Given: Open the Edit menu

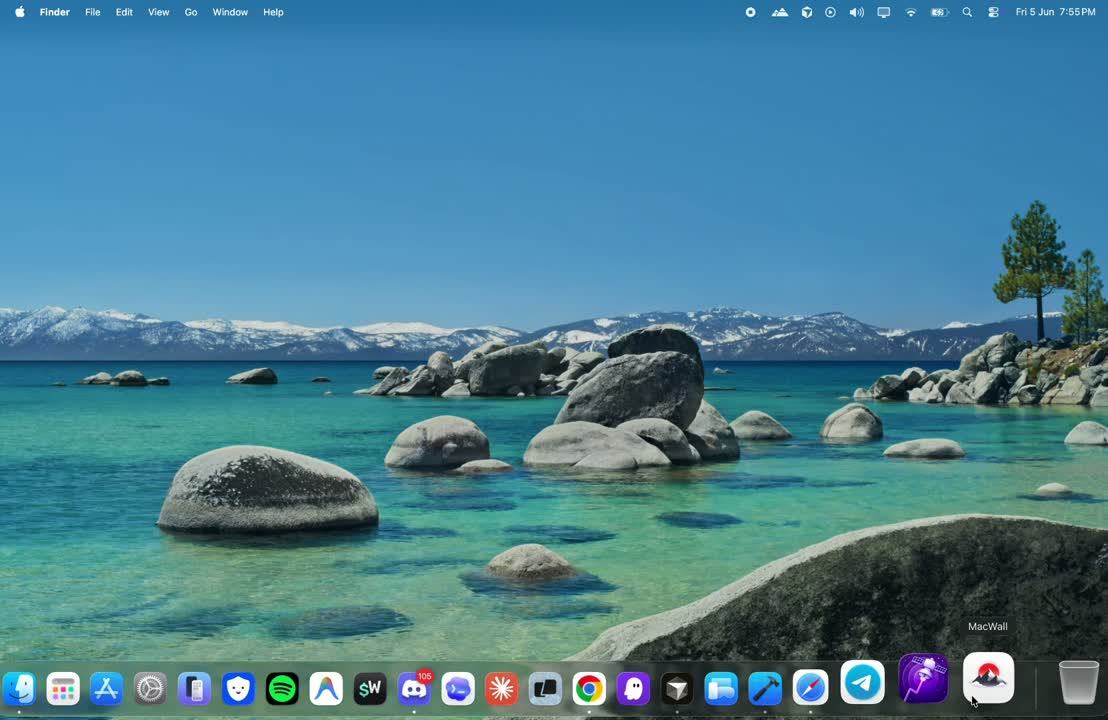Looking at the screenshot, I should click(x=124, y=12).
